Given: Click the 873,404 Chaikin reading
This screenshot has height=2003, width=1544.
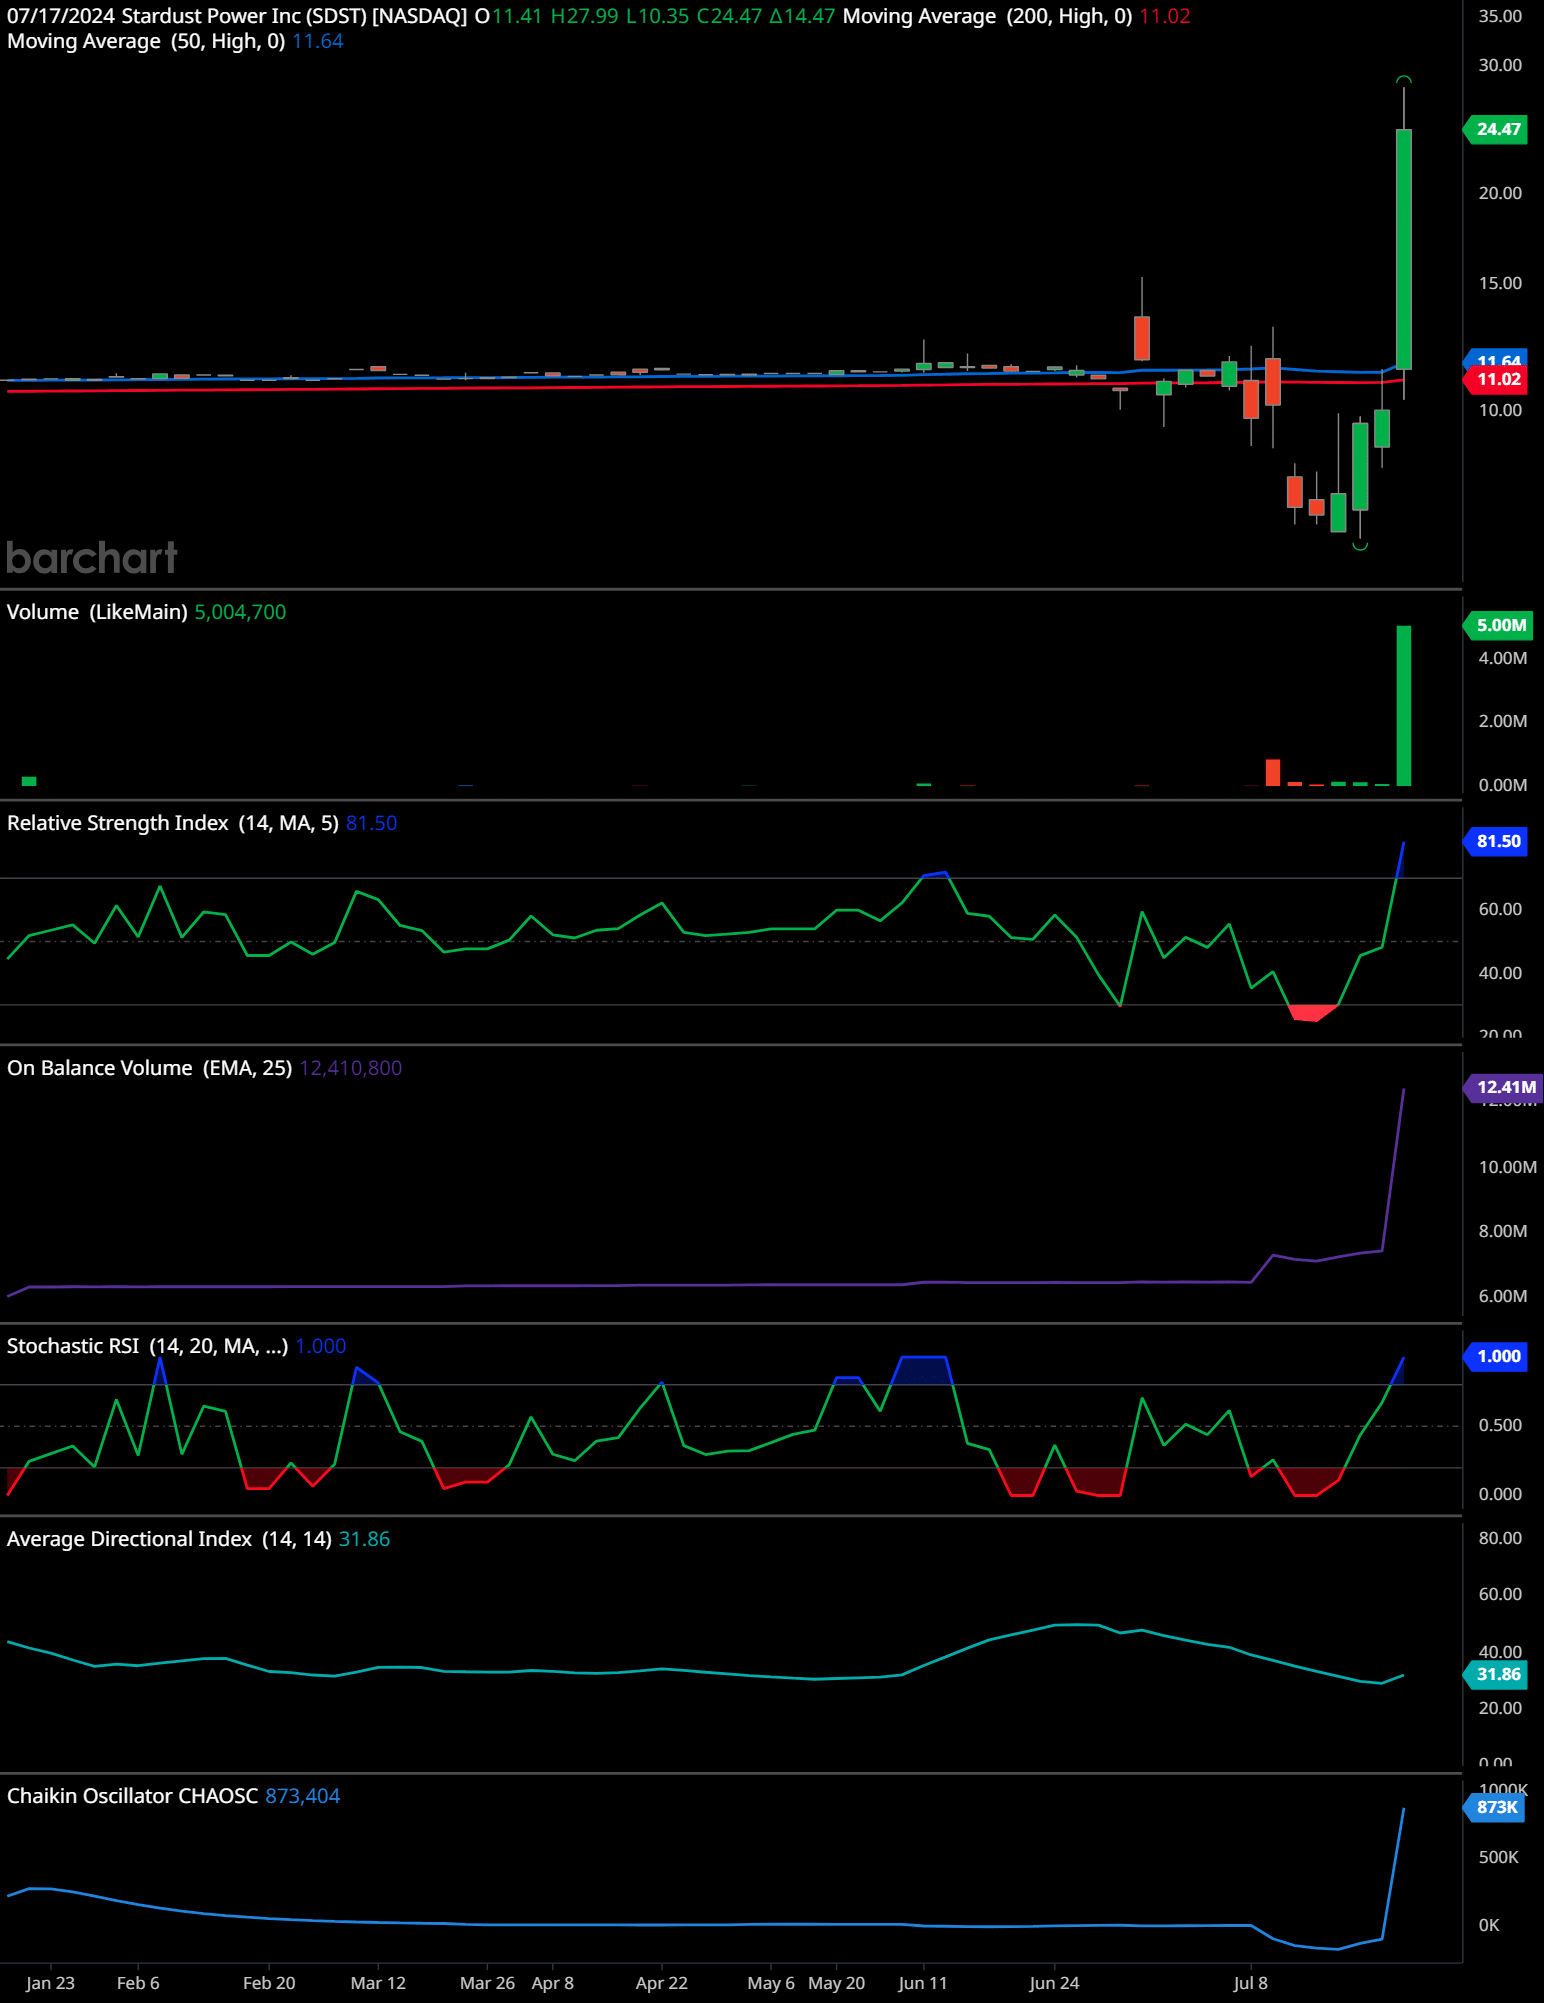Looking at the screenshot, I should coord(303,1796).
